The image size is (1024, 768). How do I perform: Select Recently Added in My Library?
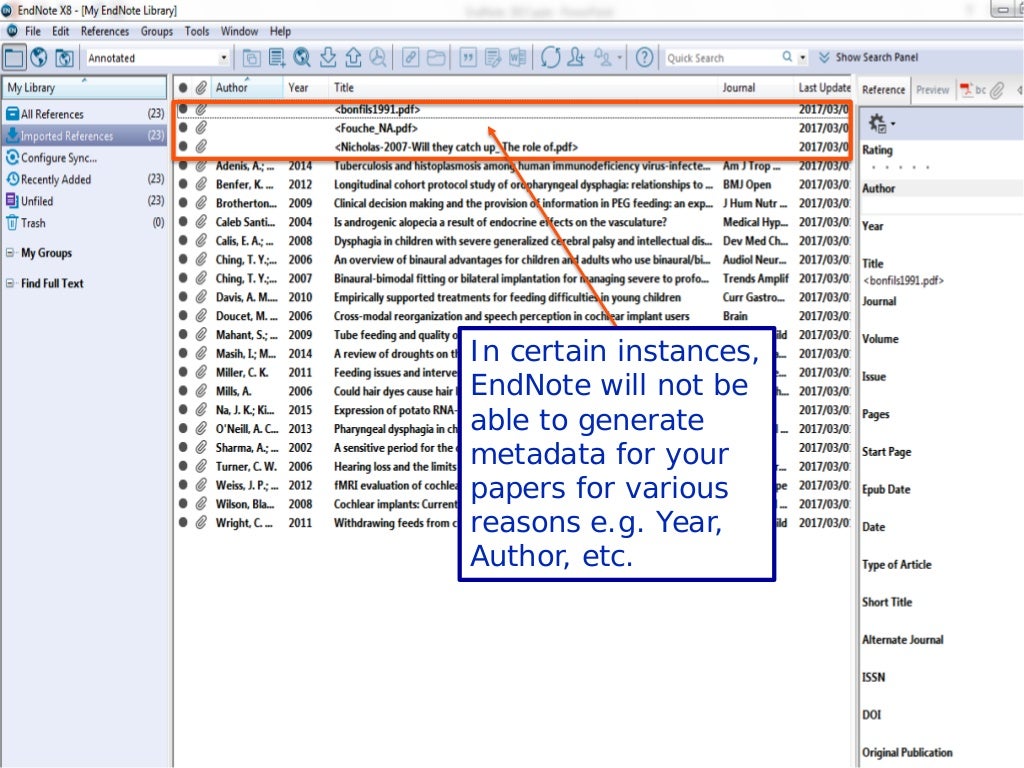point(55,180)
